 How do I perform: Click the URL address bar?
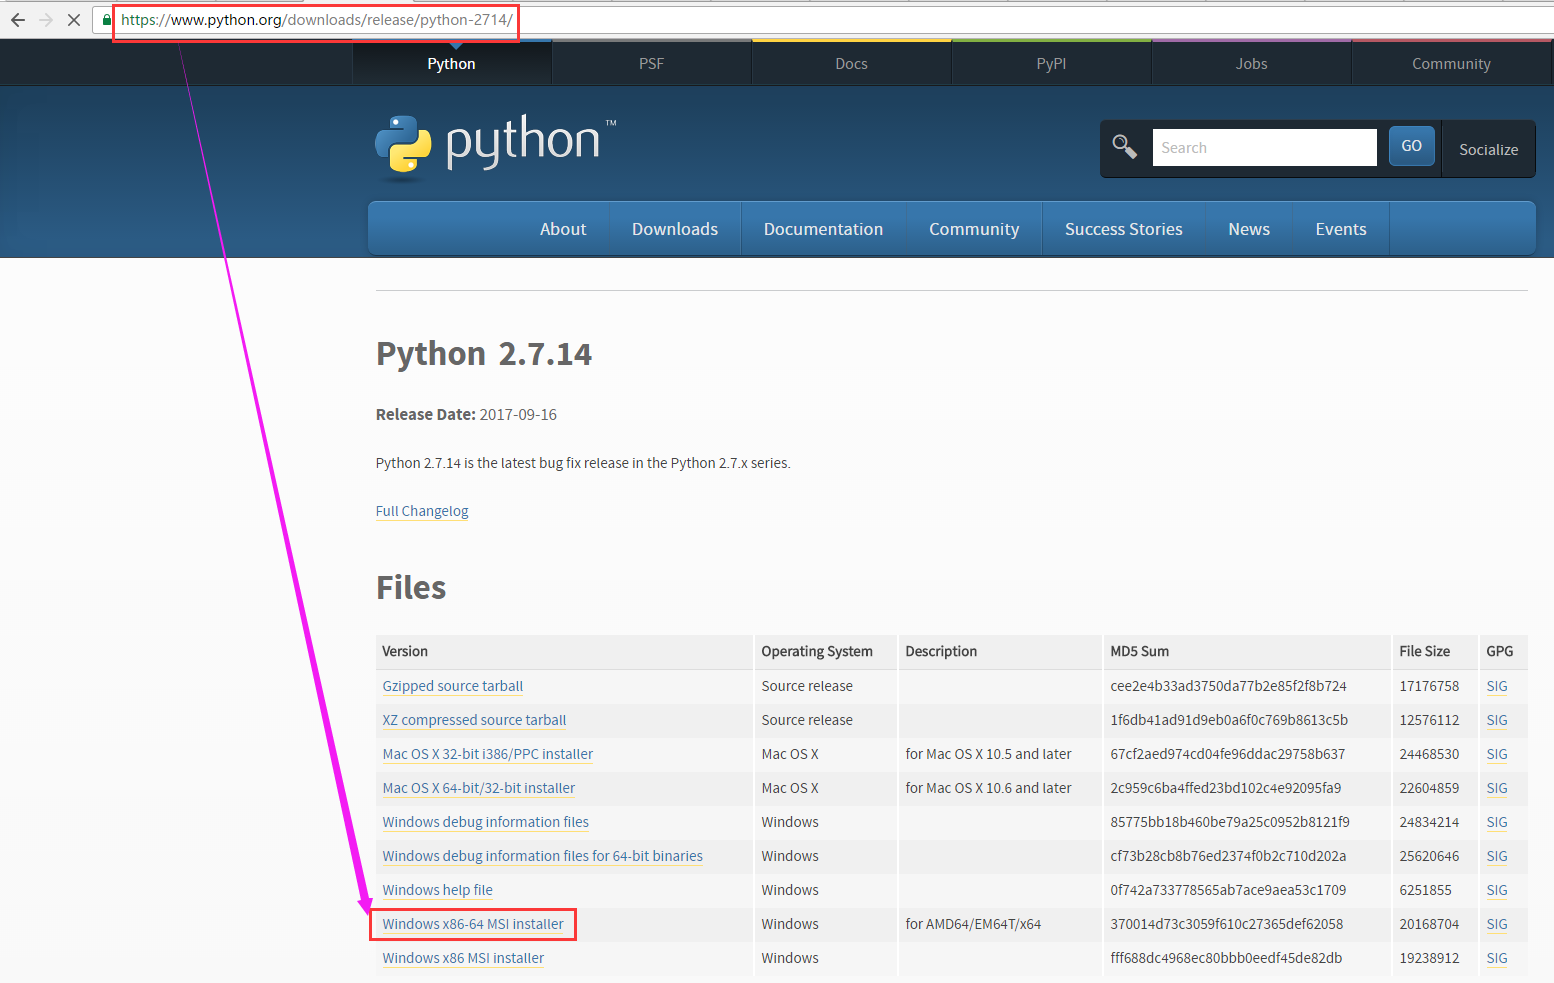(800, 20)
